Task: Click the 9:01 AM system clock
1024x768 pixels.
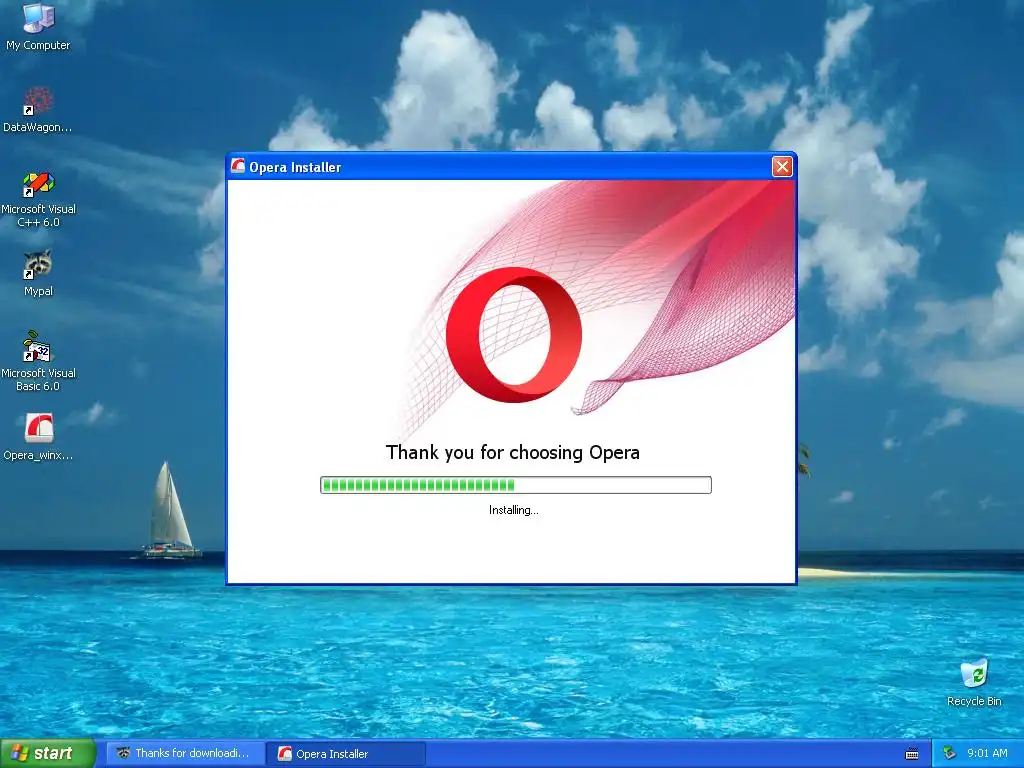Action: (x=987, y=753)
